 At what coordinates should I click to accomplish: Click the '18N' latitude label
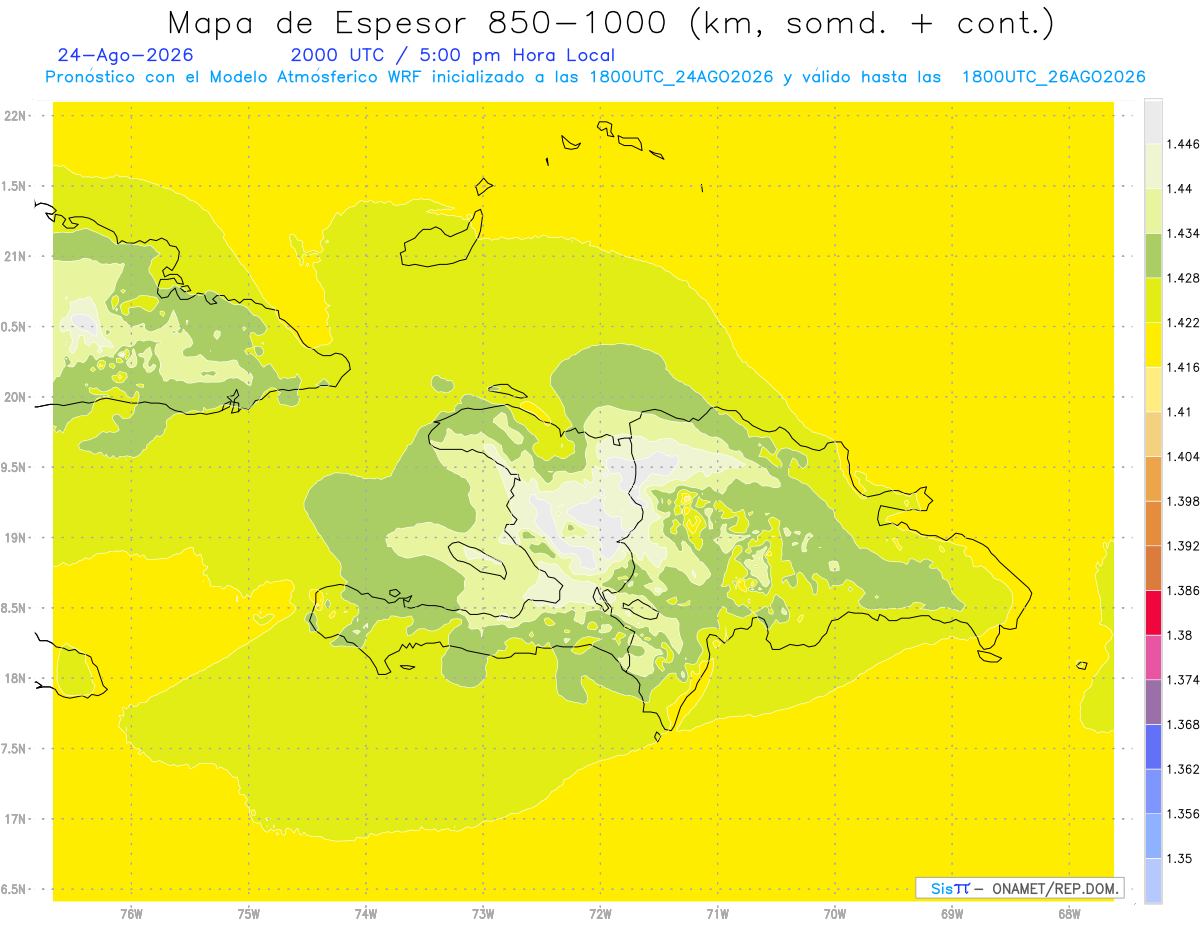[x=15, y=679]
